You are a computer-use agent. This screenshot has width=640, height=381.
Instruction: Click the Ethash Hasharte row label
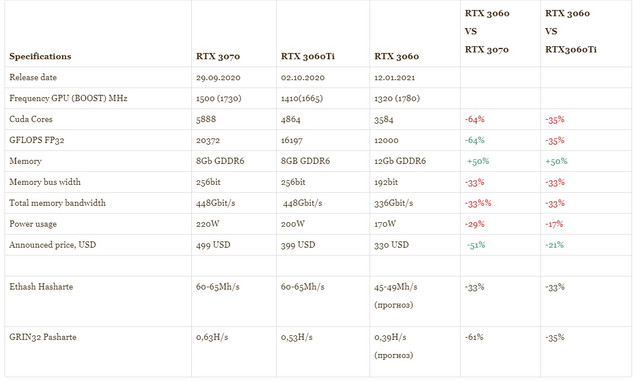coord(41,287)
